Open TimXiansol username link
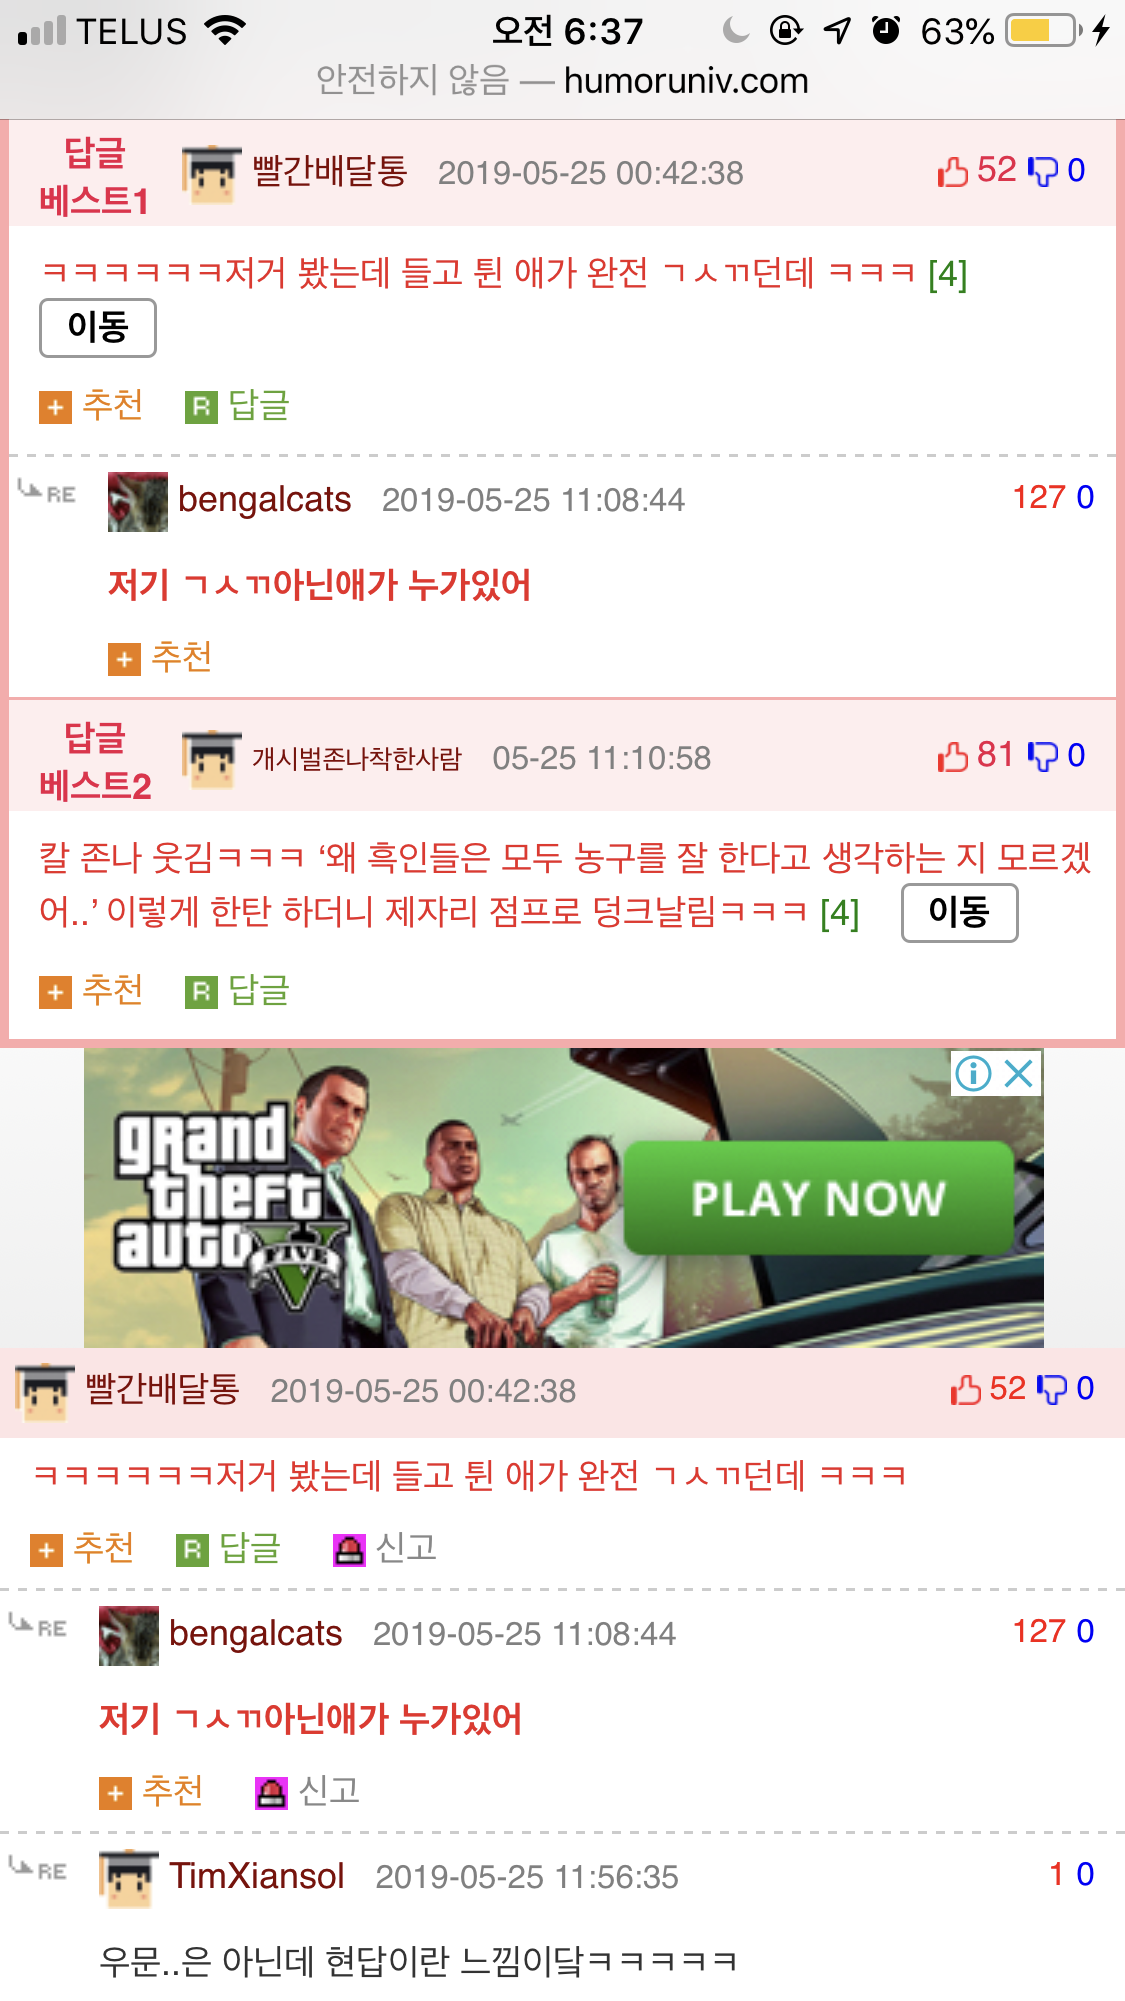1125x2001 pixels. 257,1876
